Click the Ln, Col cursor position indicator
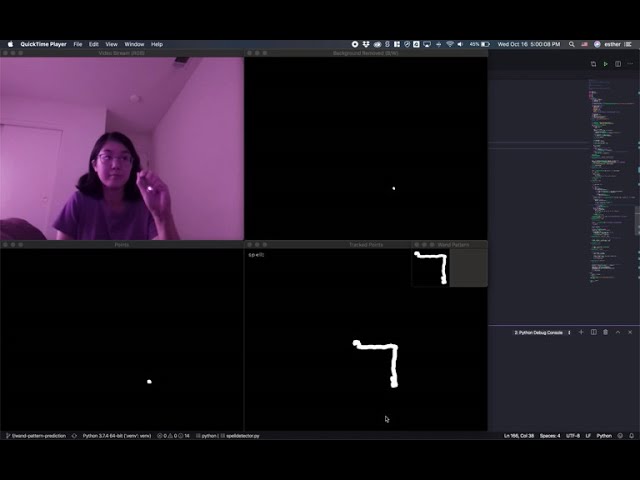This screenshot has width=640, height=480. point(517,436)
